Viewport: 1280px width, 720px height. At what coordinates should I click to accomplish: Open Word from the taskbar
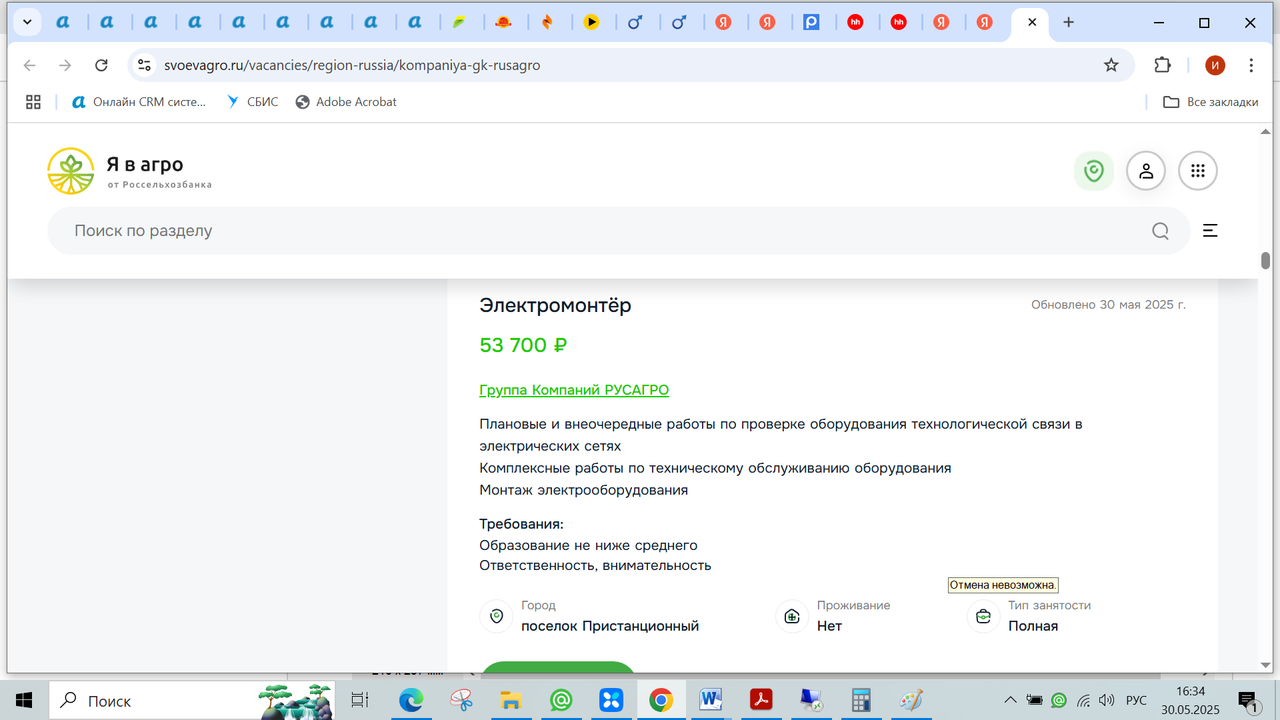click(711, 700)
